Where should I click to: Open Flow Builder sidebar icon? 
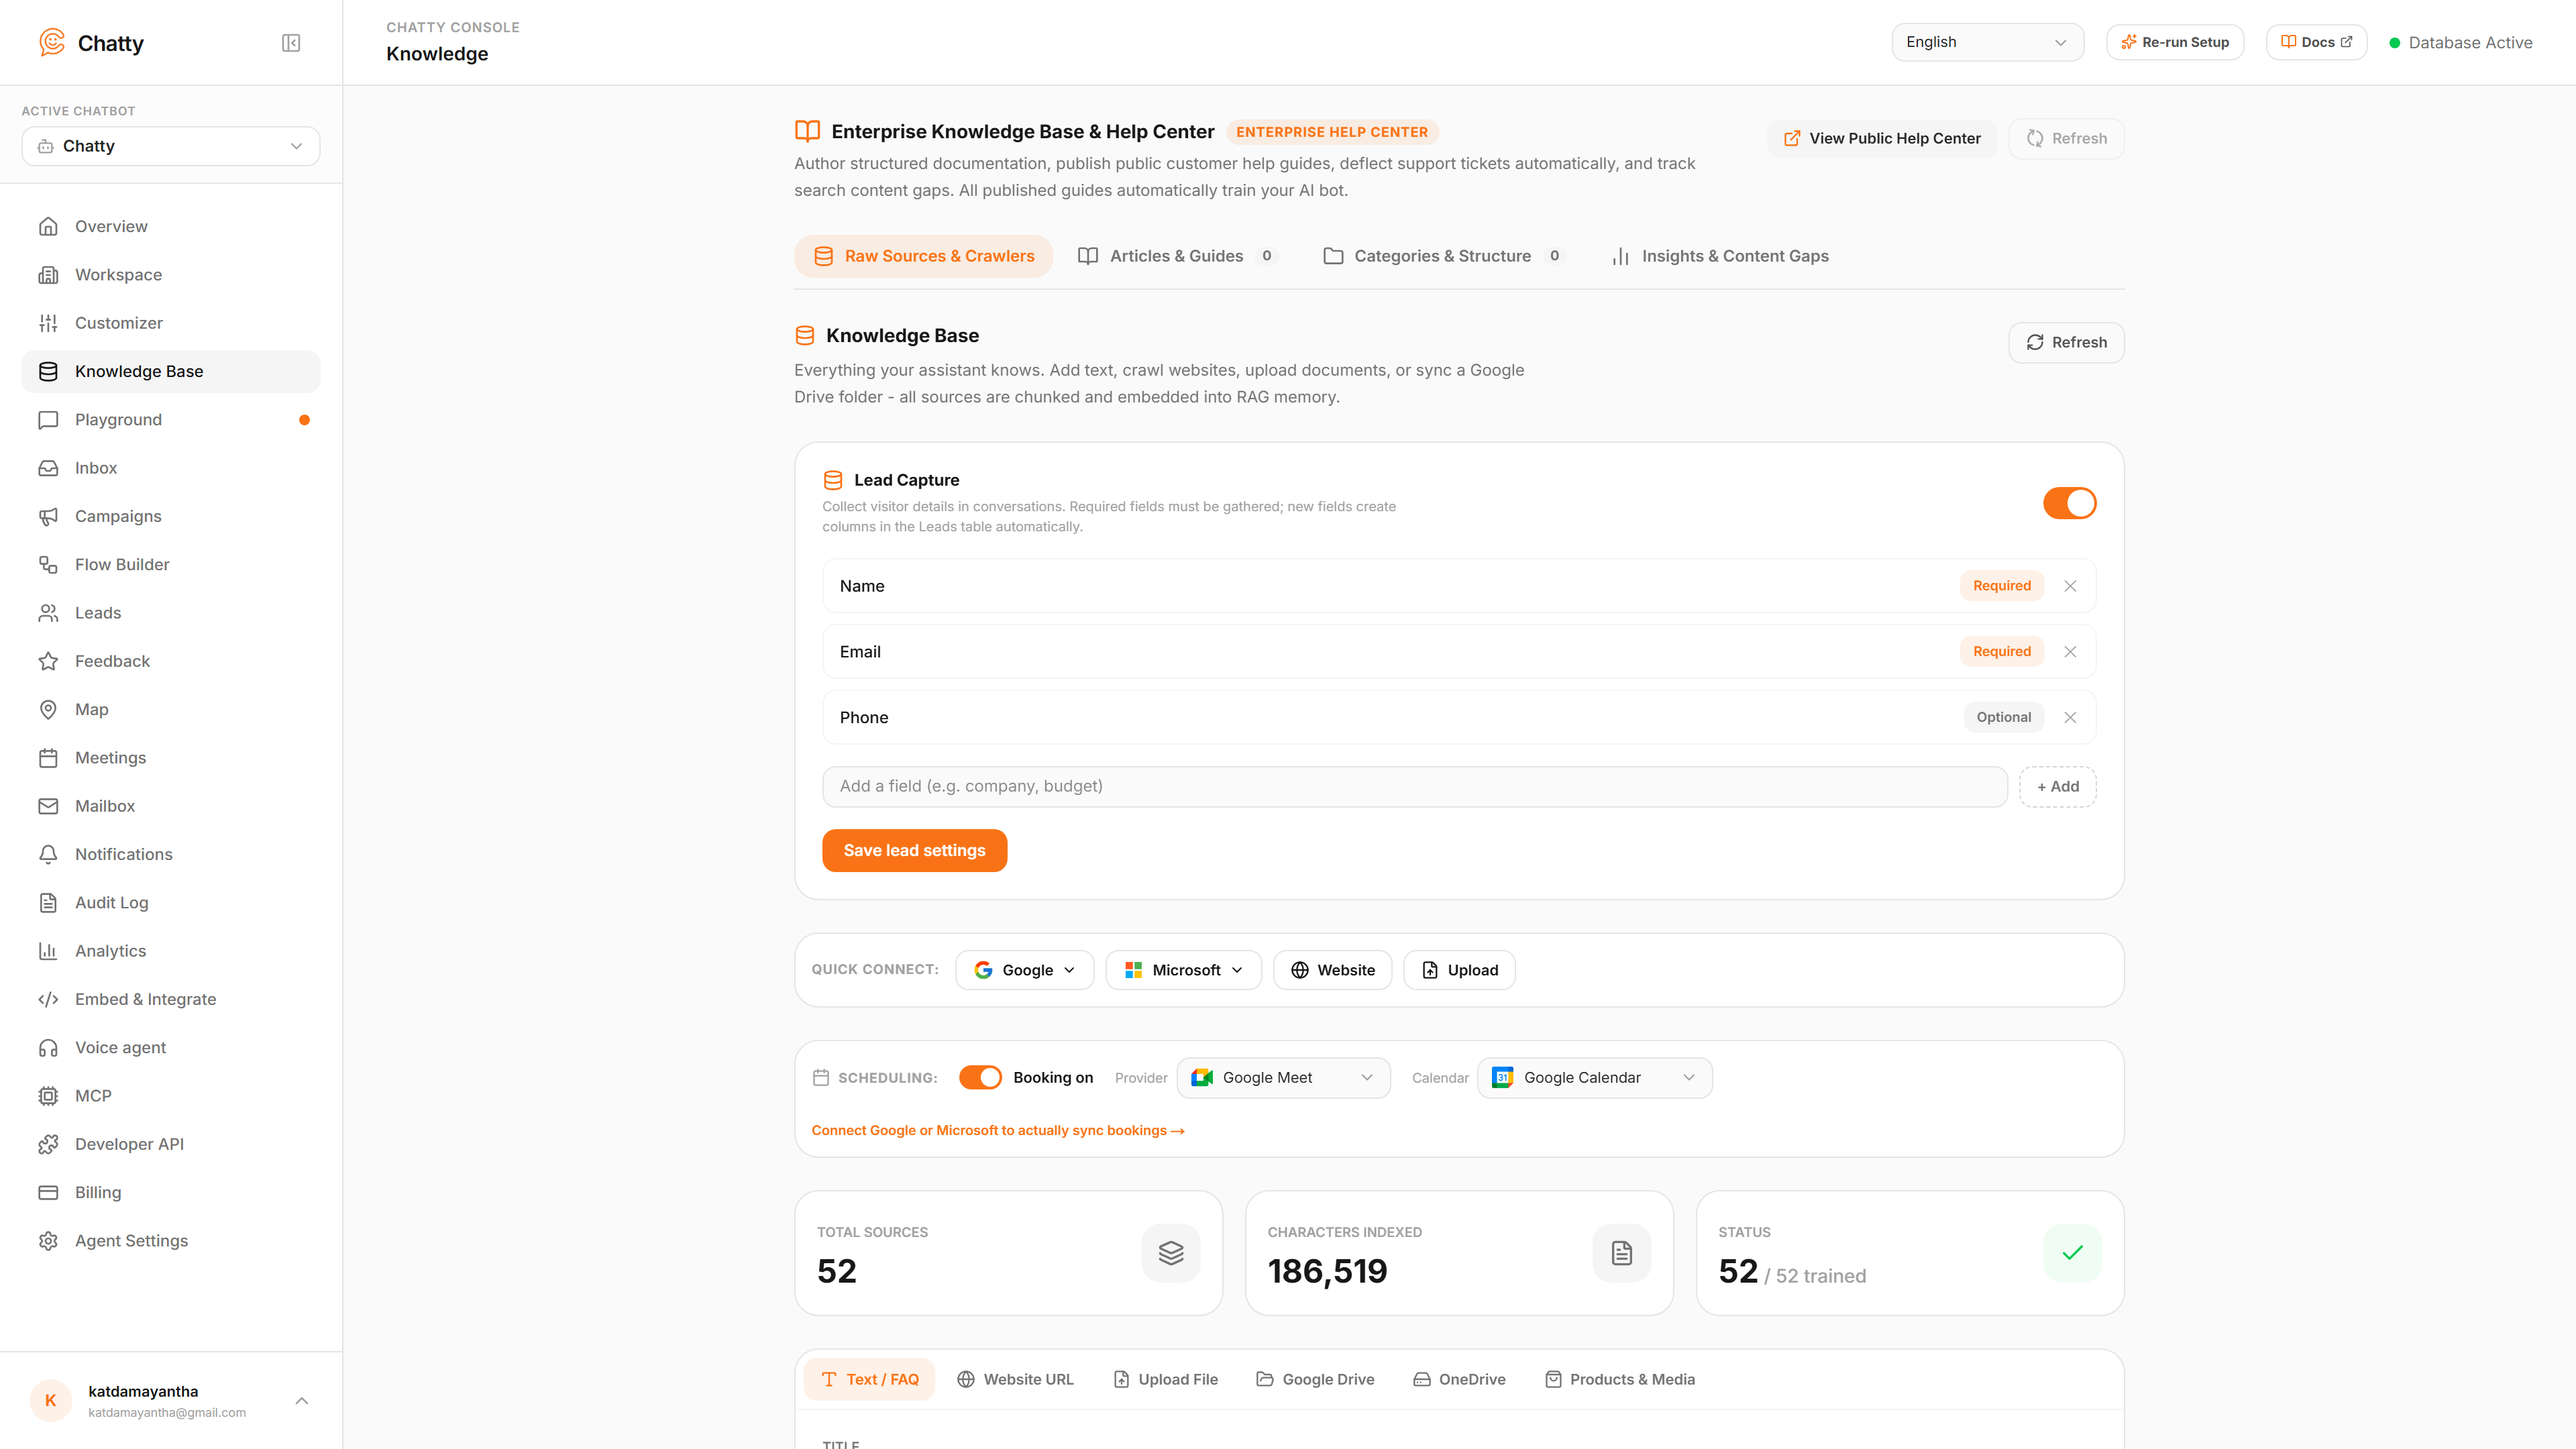point(48,565)
